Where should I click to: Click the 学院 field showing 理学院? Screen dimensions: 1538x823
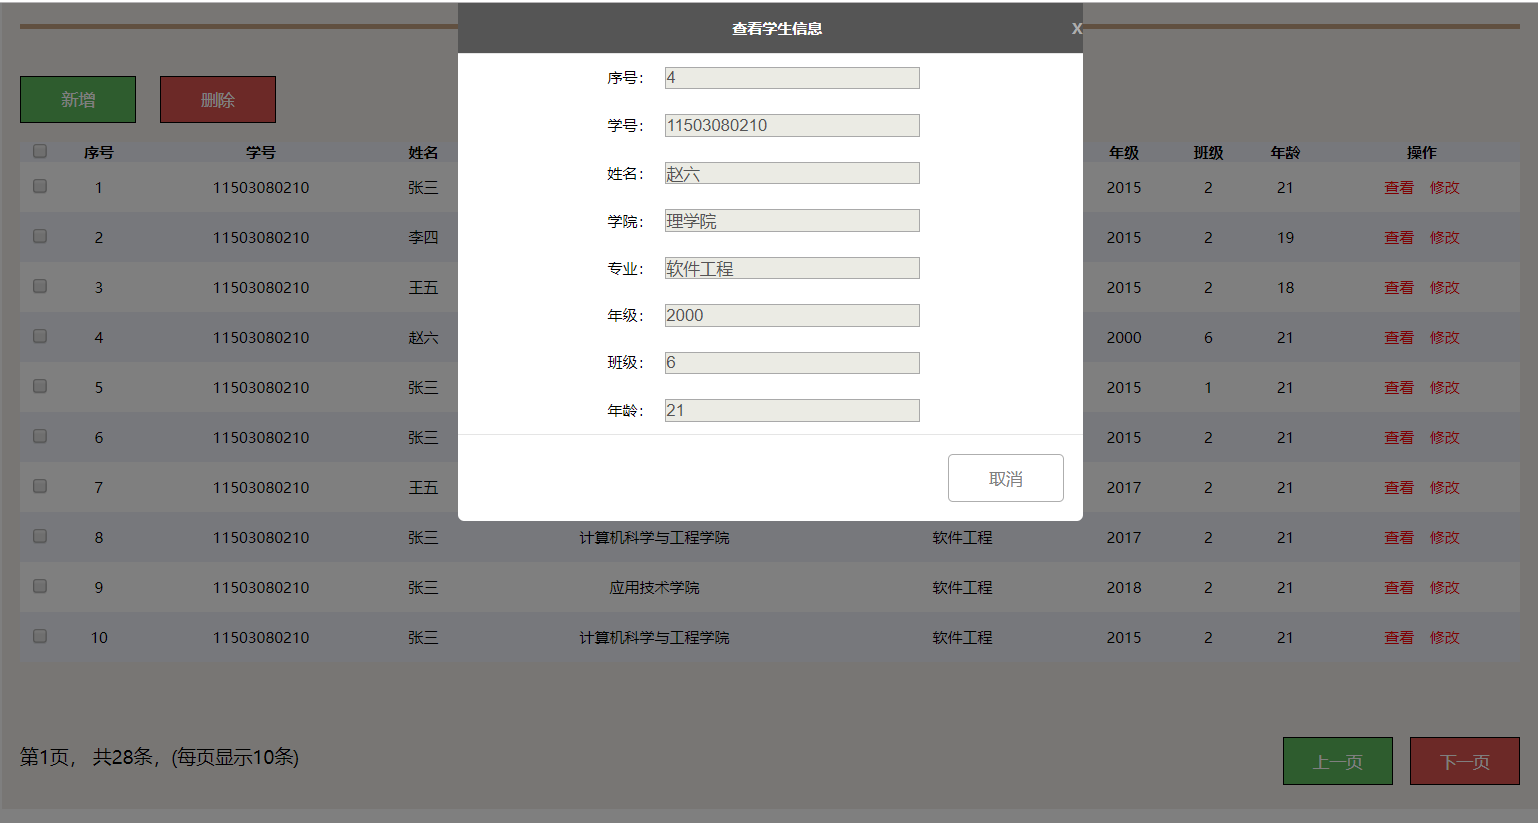point(792,220)
